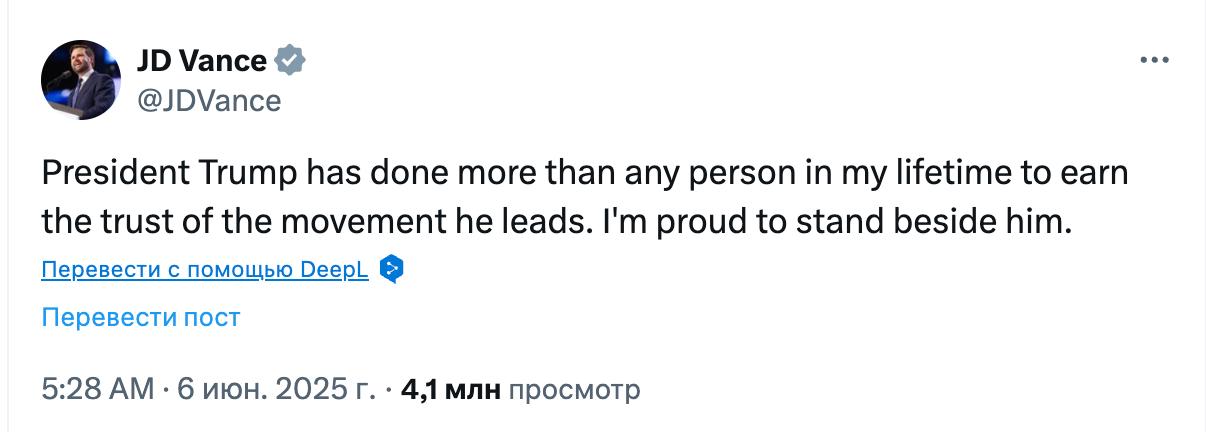The image size is (1206, 432).
Task: Click "I'm proud to stand beside him" sentence
Action: (836, 222)
